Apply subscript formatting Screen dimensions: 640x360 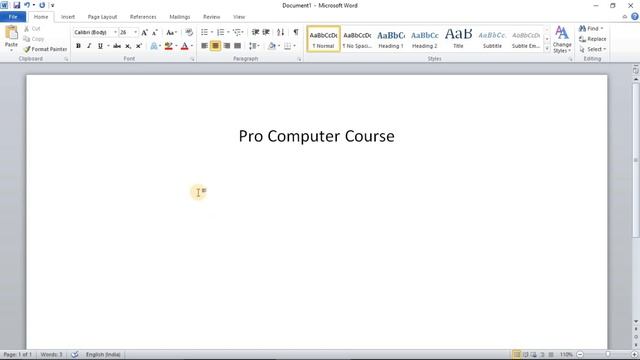128,46
